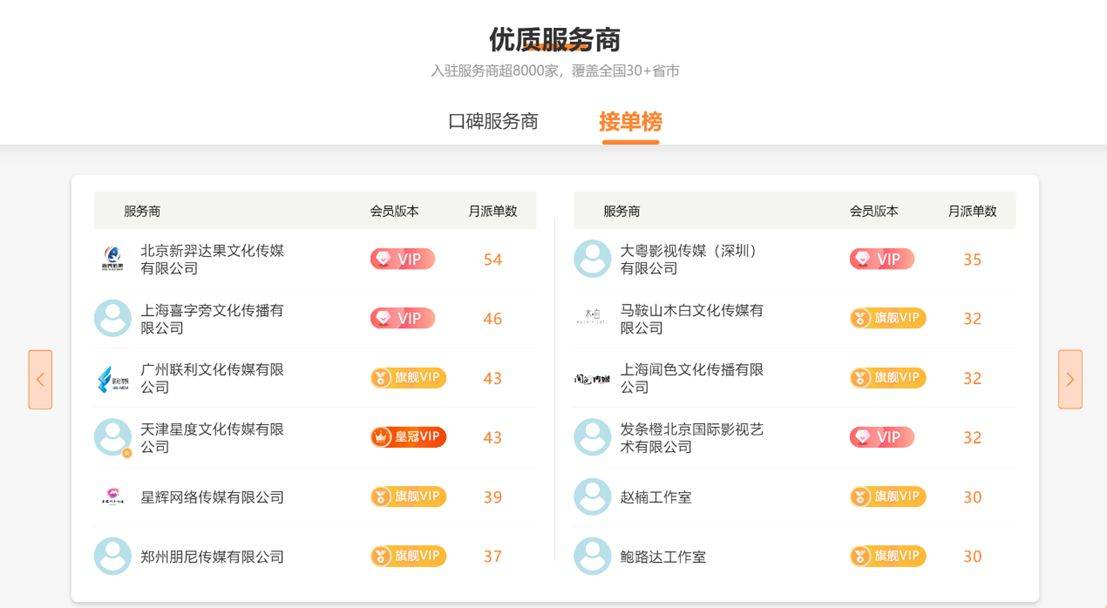Click the order count 54 for 北京新羿达果
This screenshot has width=1107, height=608.
pos(492,259)
